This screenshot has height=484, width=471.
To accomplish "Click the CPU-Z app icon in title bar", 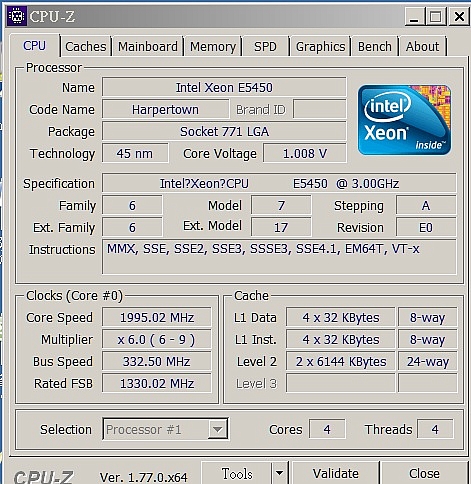I will (17, 16).
